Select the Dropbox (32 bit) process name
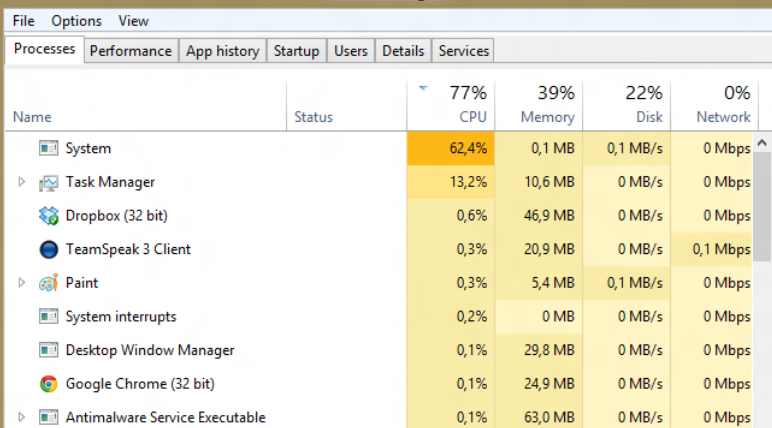This screenshot has width=772, height=428. tap(116, 216)
